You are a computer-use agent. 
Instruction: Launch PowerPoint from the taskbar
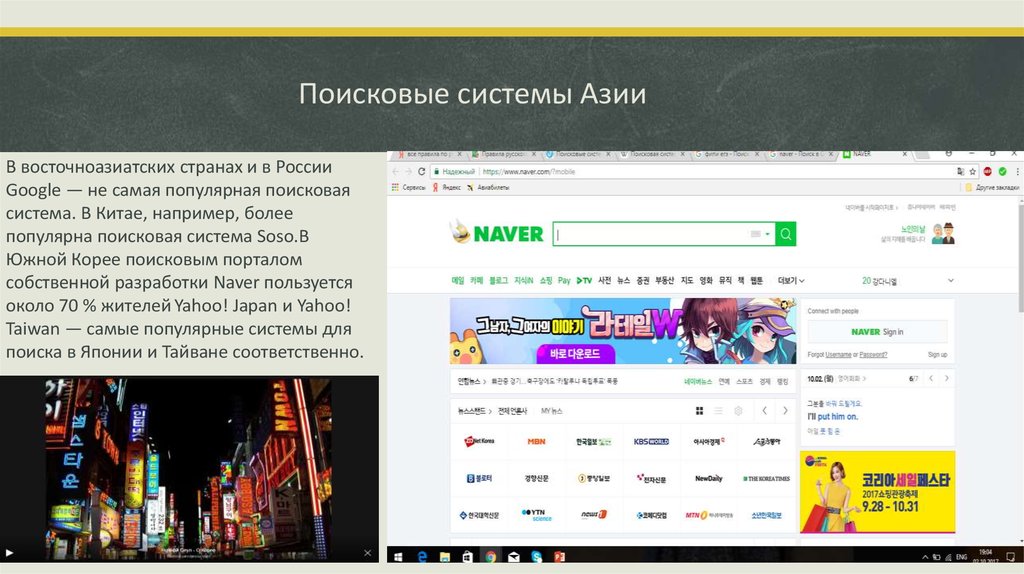[560, 556]
